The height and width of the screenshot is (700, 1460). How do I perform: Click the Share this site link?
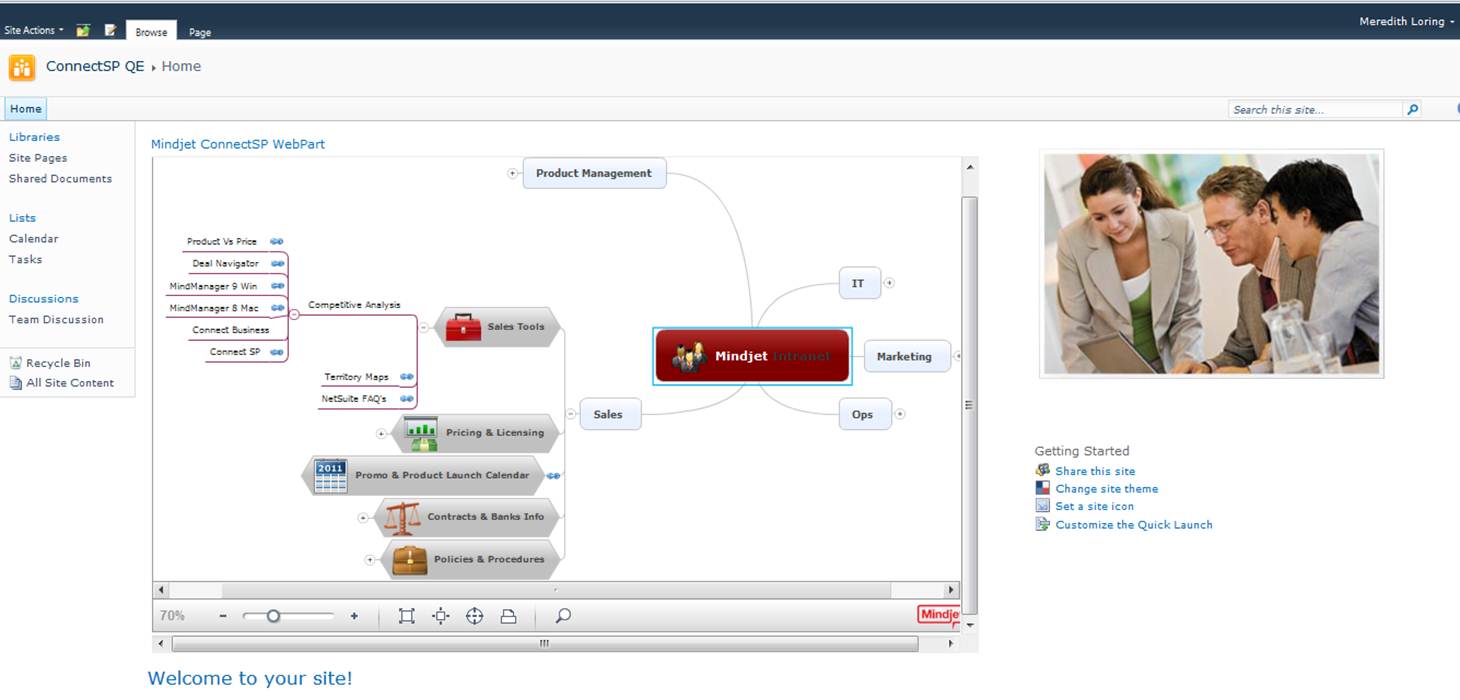click(x=1095, y=471)
